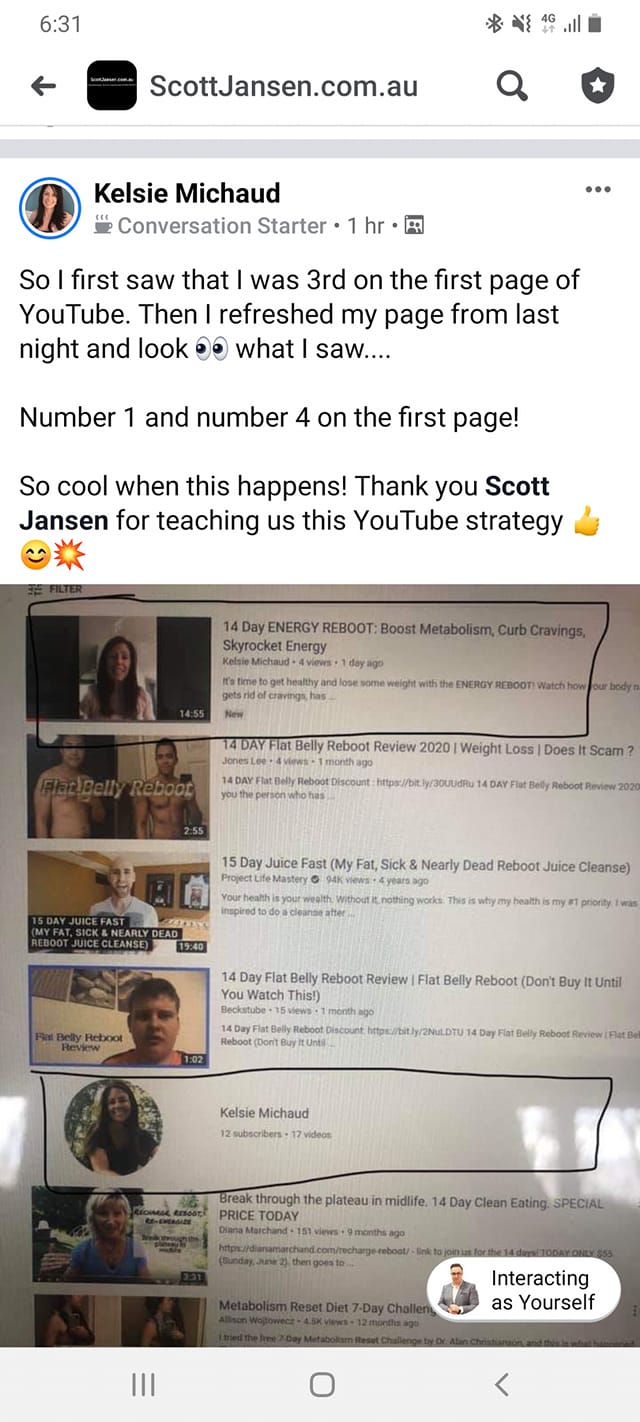The width and height of the screenshot is (640, 1422).
Task: Tap the group shield star badge icon
Action: (597, 87)
